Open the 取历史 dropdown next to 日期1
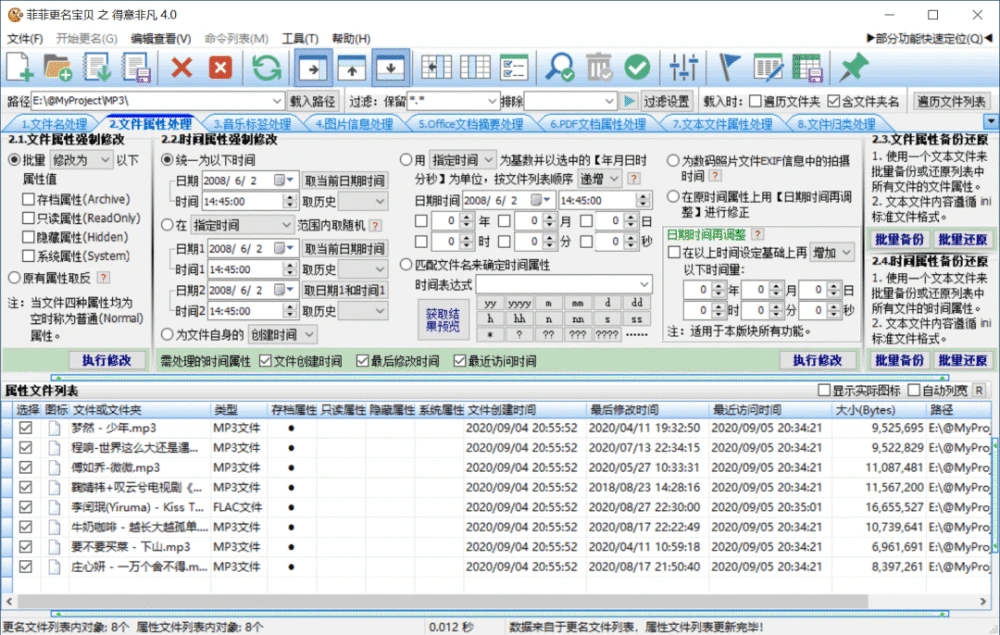This screenshot has height=635, width=1000. pos(365,269)
